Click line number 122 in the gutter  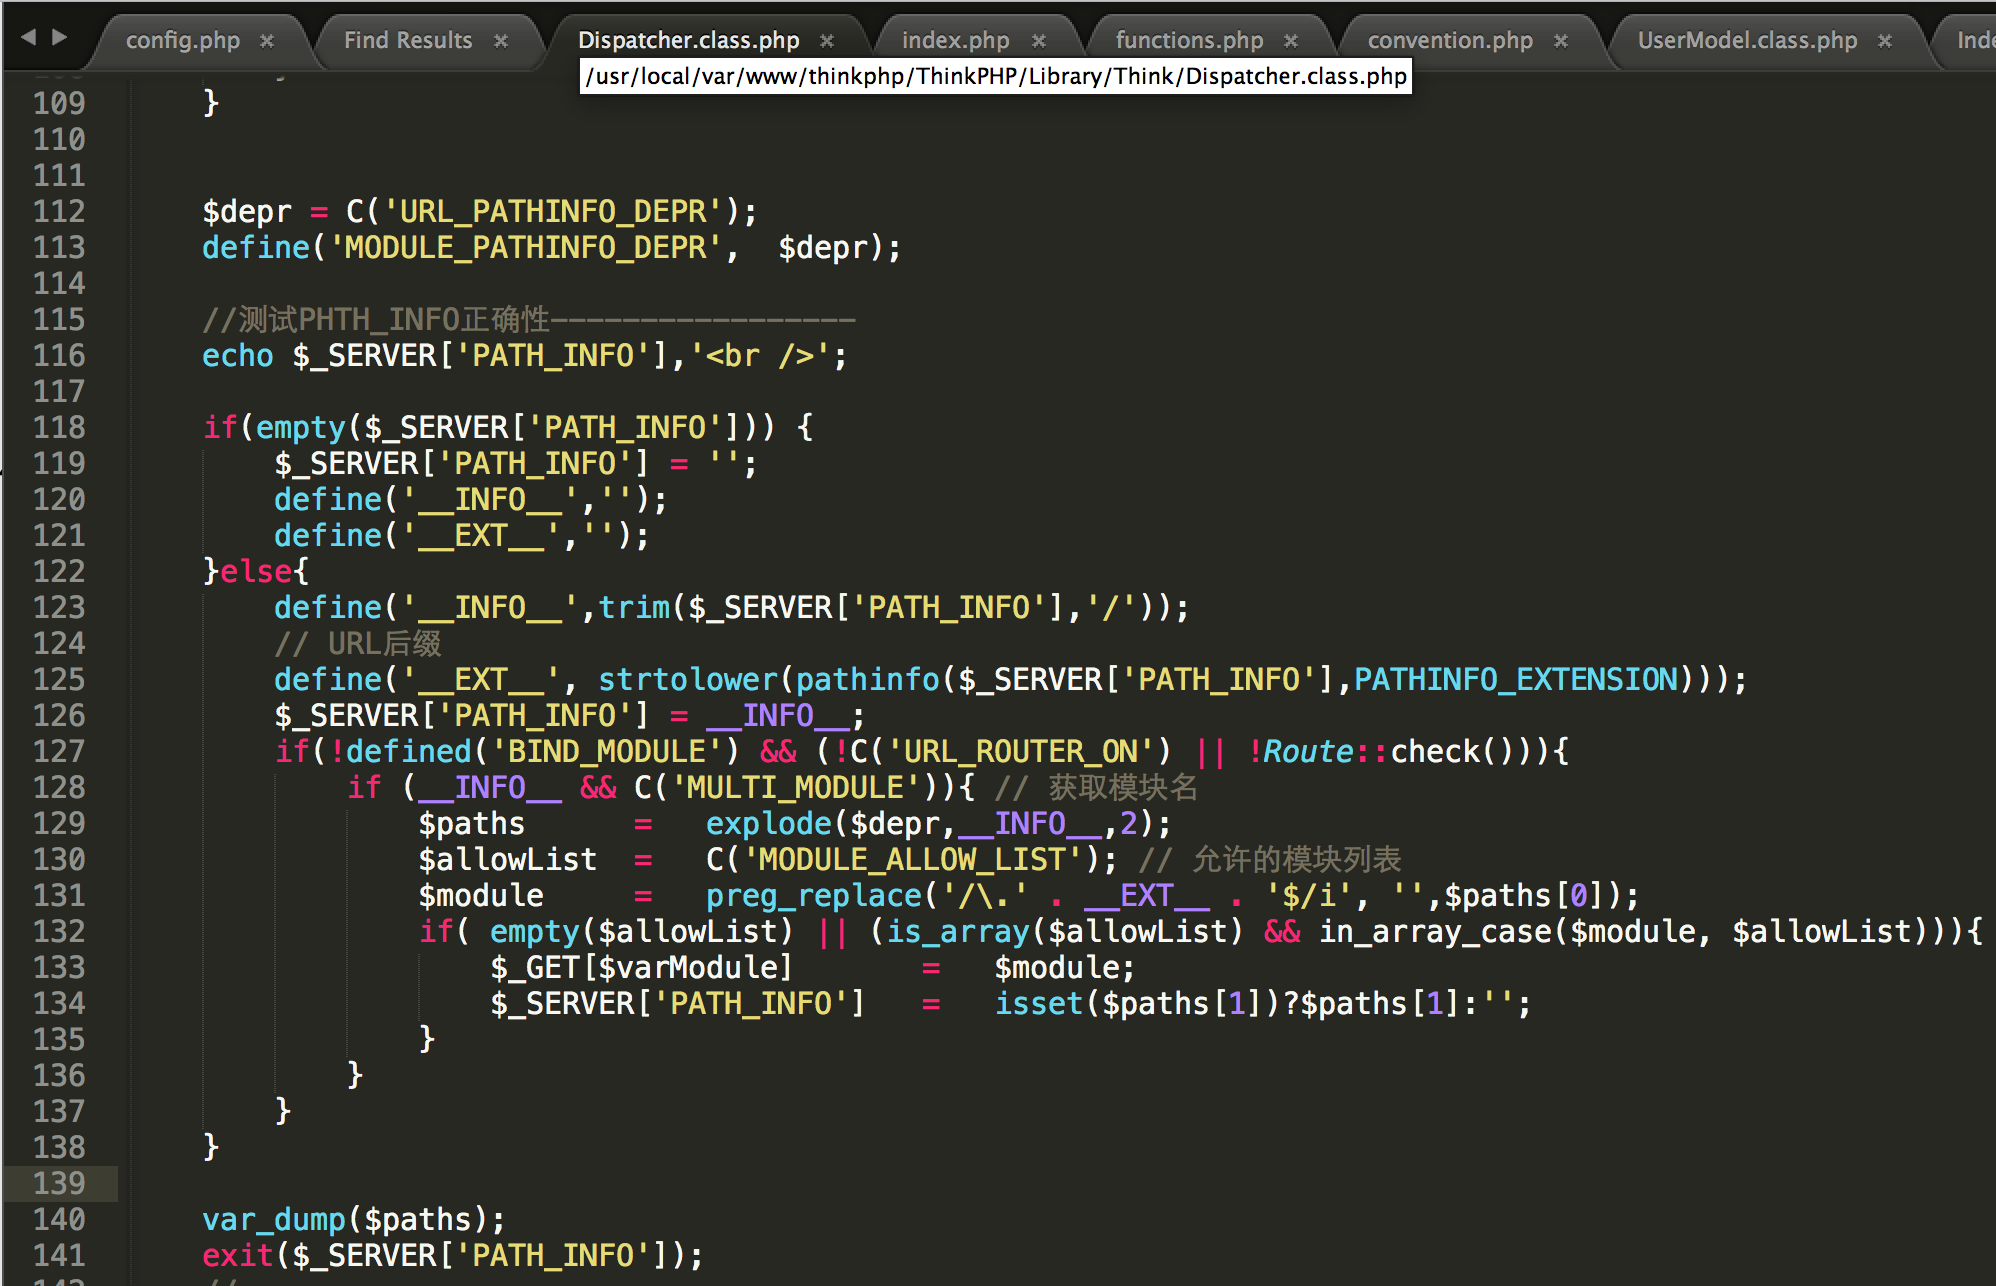tap(59, 571)
